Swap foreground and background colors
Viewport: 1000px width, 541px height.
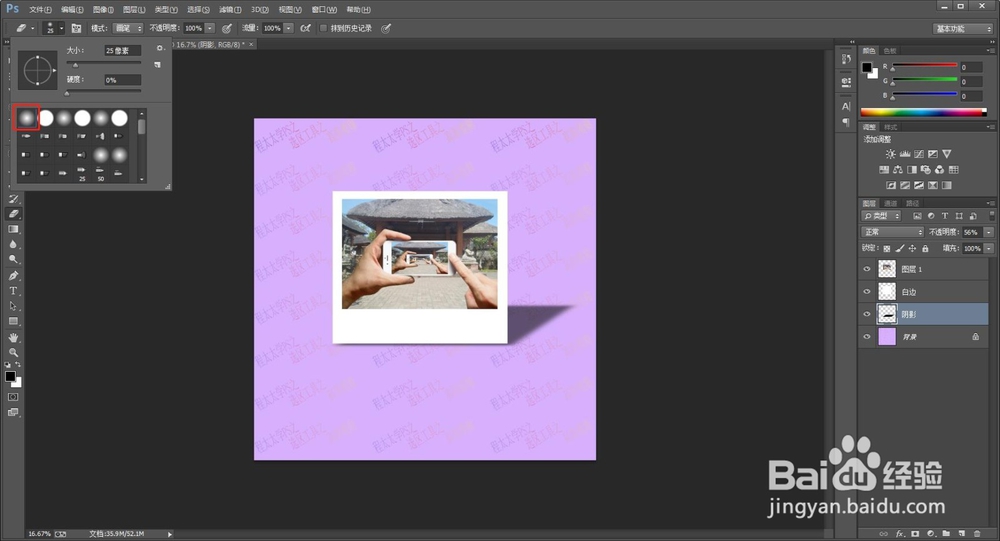click(18, 364)
